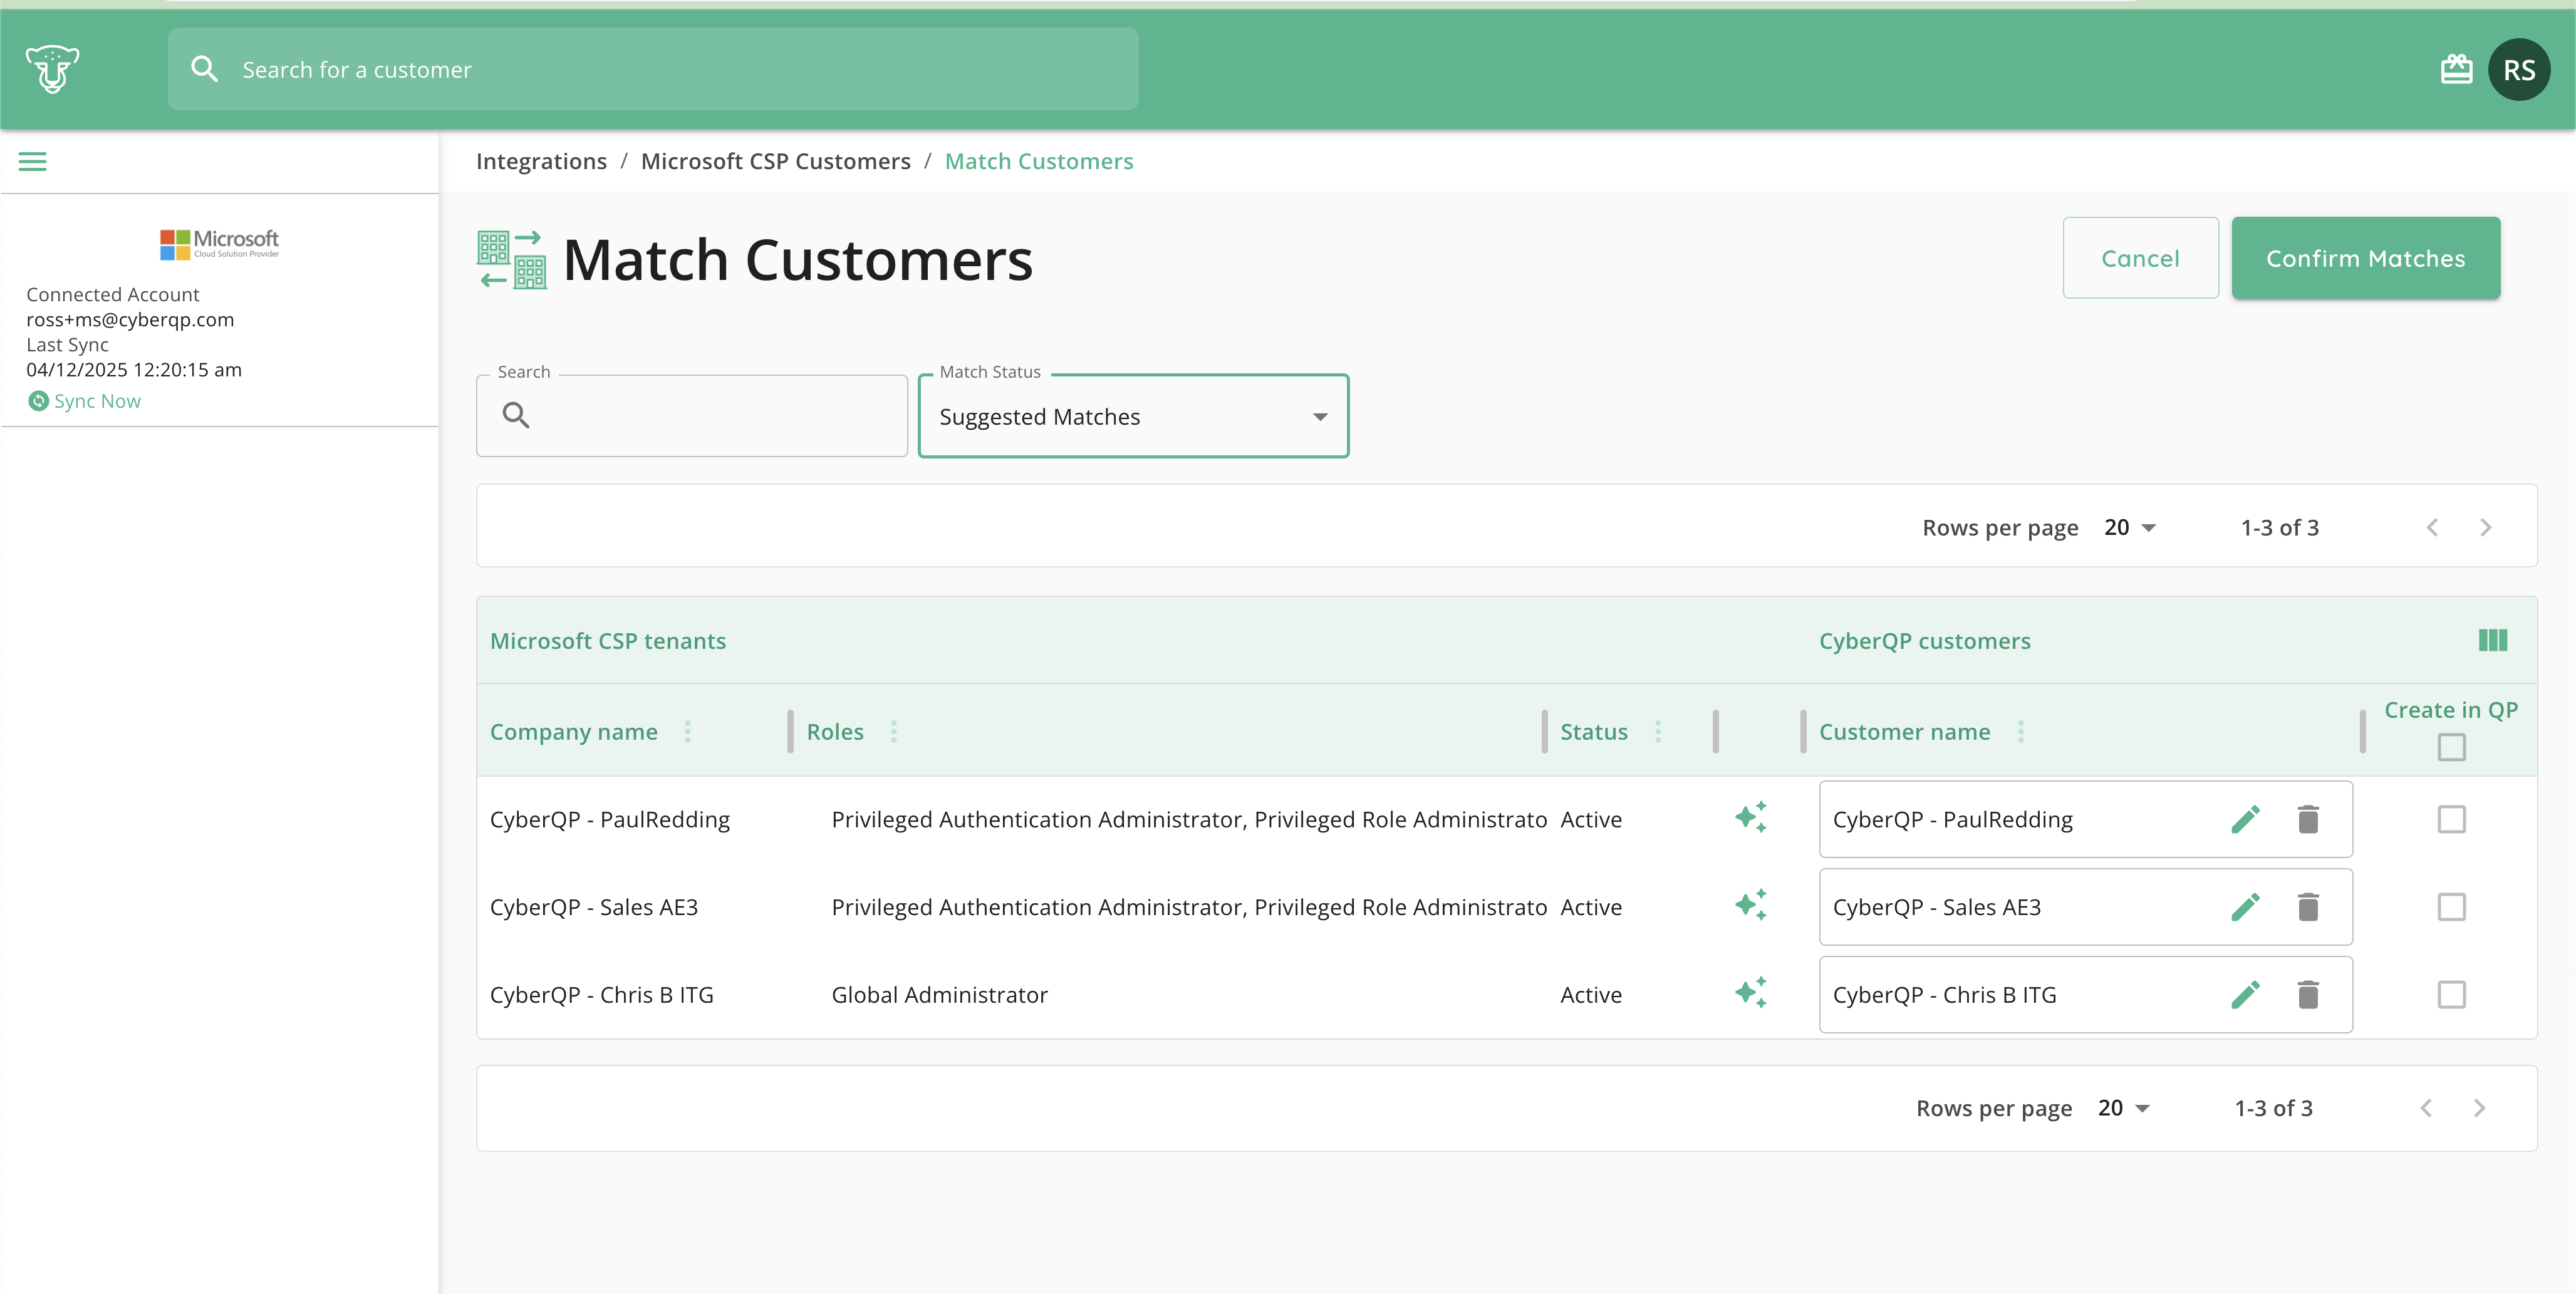The width and height of the screenshot is (2576, 1294).
Task: Sort by the Status column header
Action: click(x=1593, y=732)
